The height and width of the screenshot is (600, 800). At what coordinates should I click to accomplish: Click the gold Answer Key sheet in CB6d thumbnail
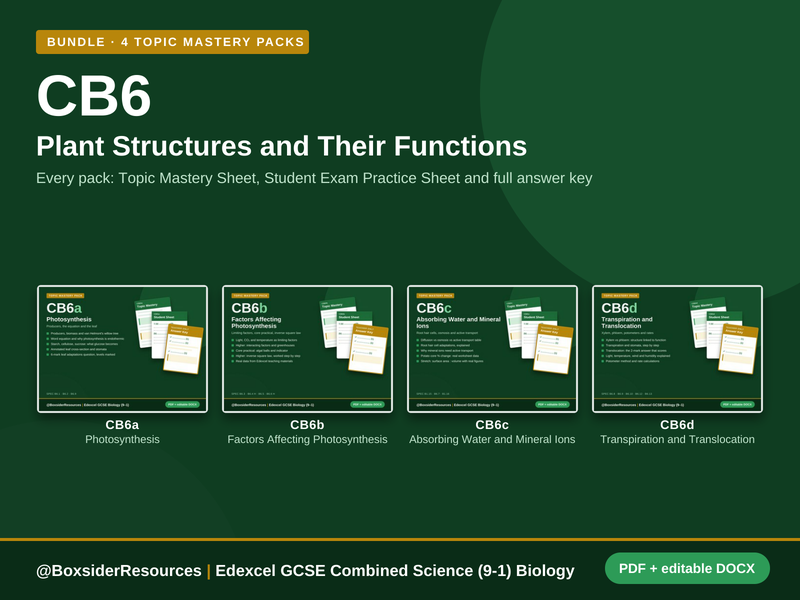tap(738, 349)
